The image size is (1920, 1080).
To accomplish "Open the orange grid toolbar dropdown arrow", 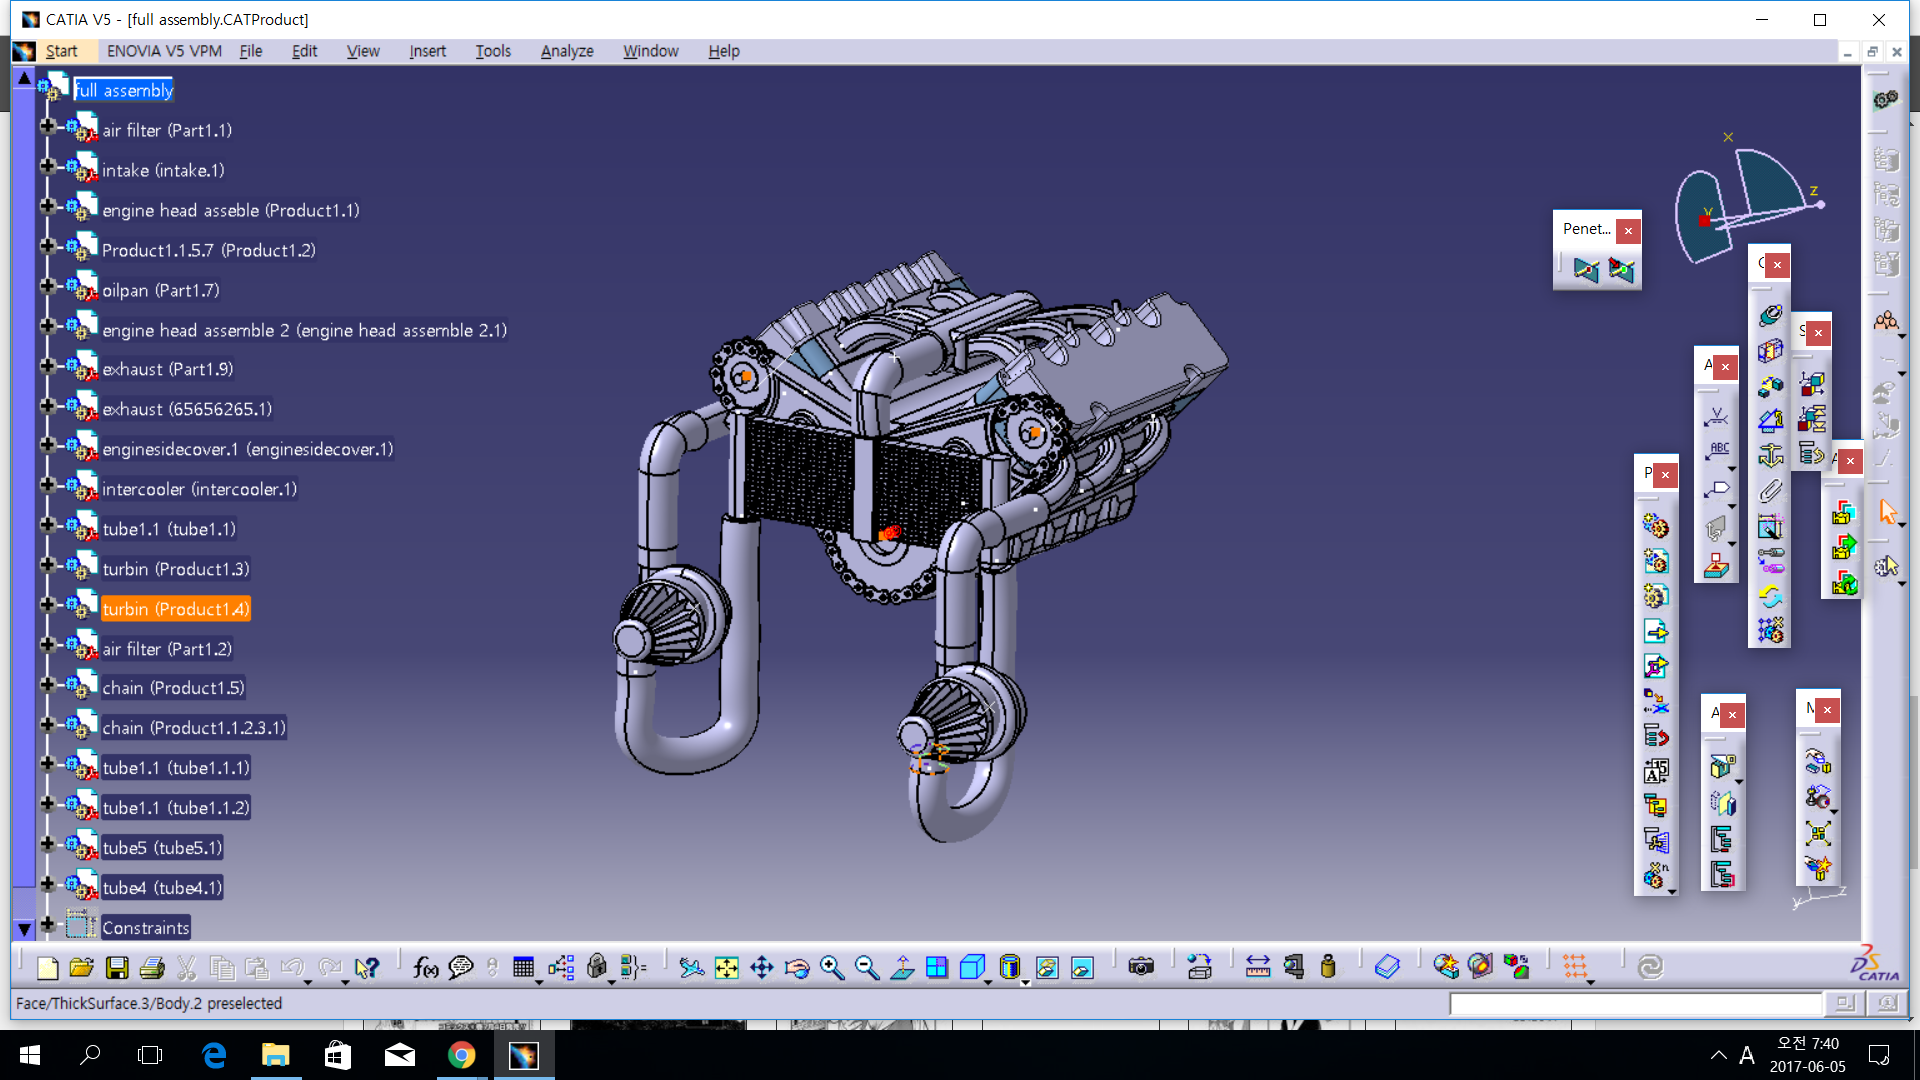I will tap(1591, 982).
